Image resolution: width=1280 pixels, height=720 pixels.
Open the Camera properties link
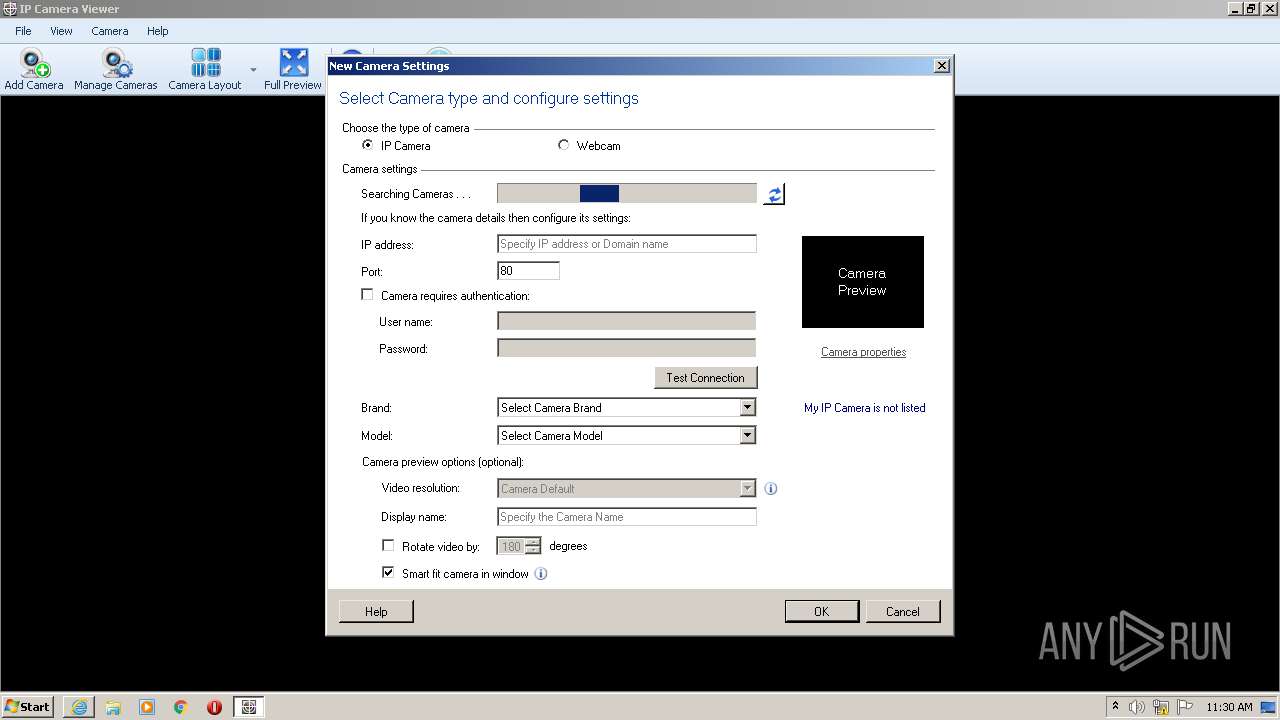[x=864, y=352]
